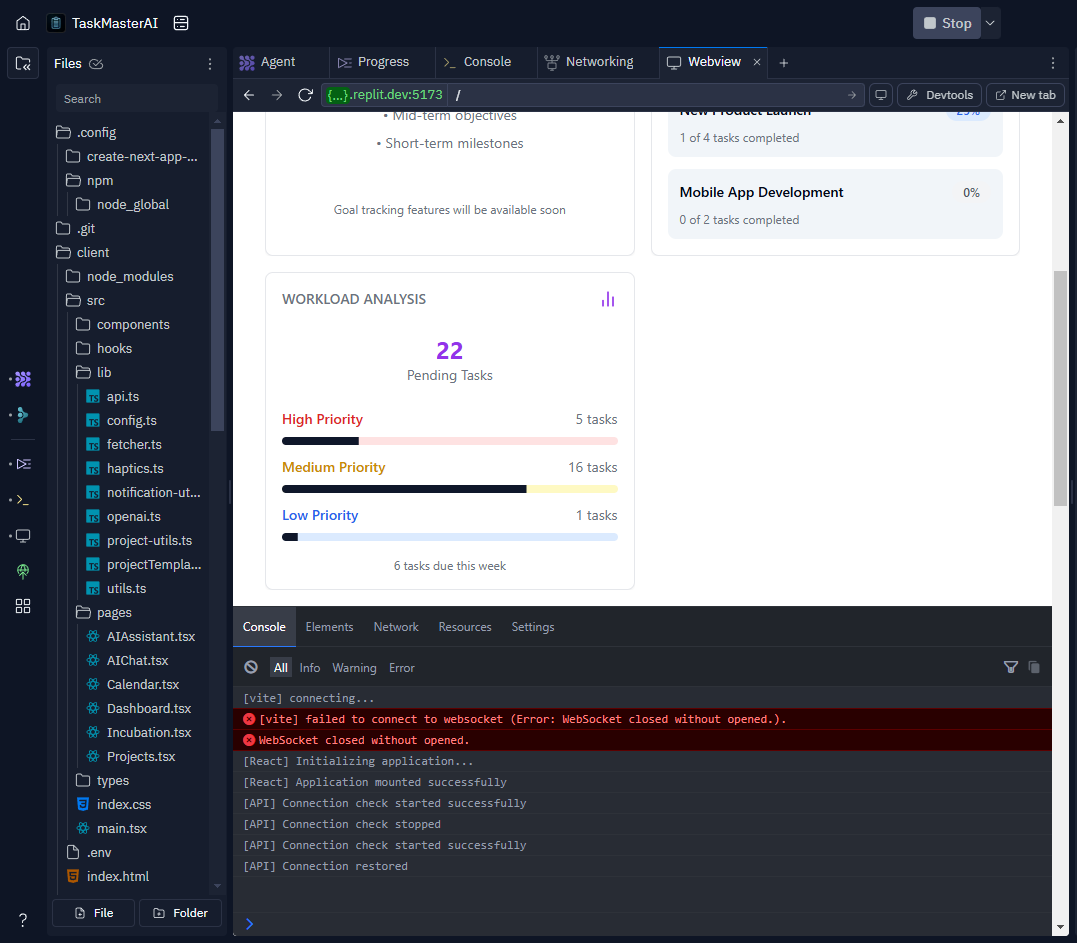Clear the devtools console log
The width and height of the screenshot is (1077, 943).
(x=251, y=668)
